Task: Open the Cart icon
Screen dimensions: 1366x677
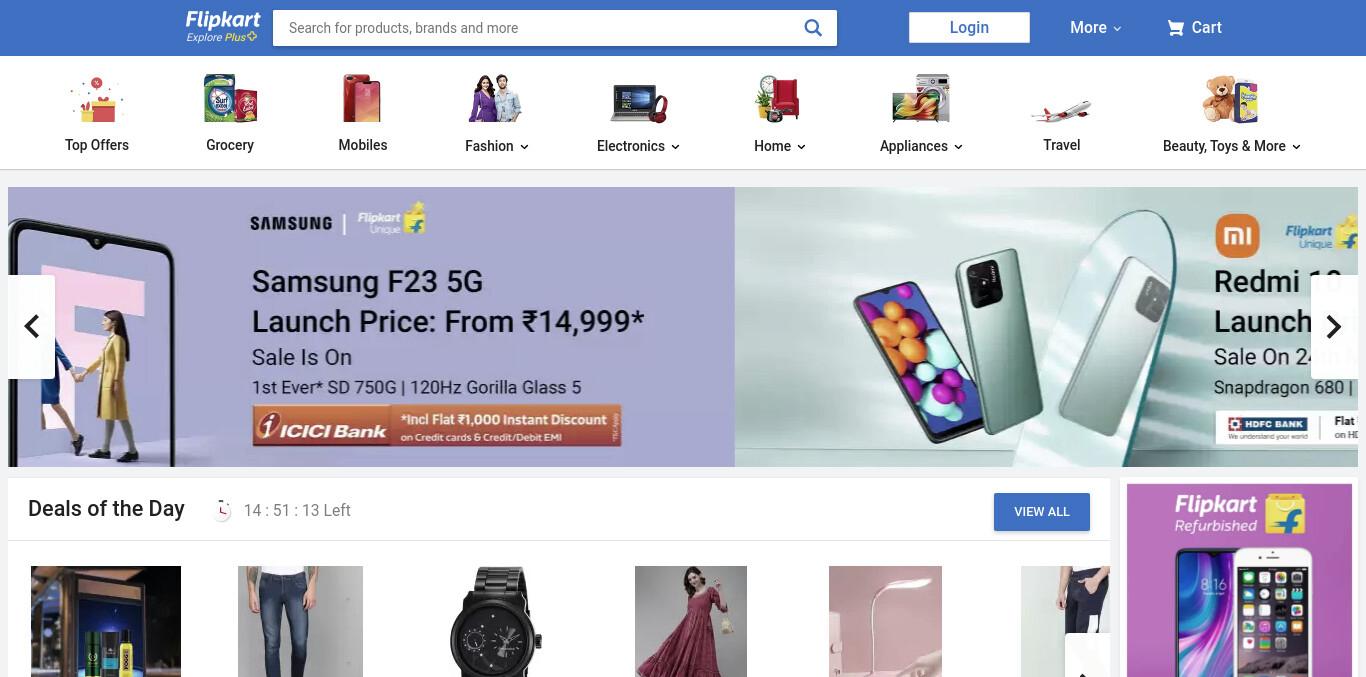Action: [x=1175, y=28]
